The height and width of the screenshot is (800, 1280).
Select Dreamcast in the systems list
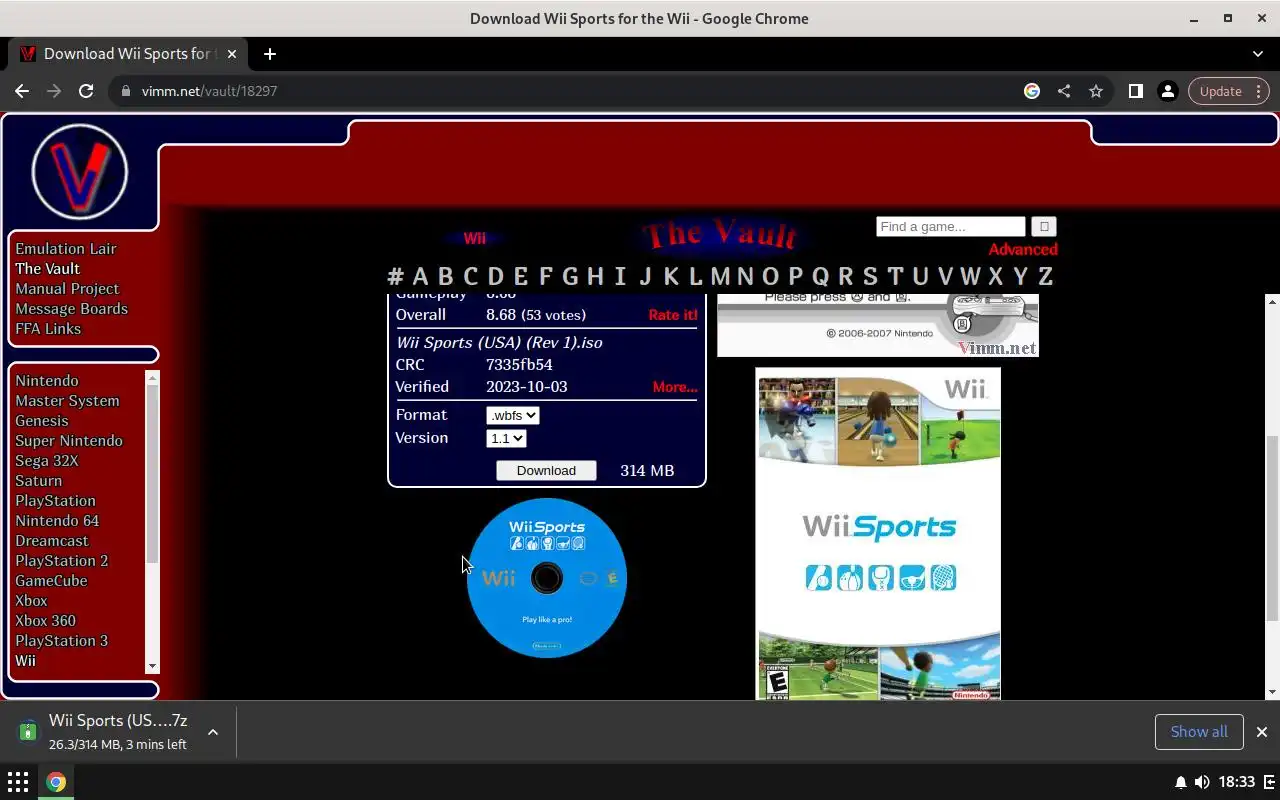pos(52,541)
